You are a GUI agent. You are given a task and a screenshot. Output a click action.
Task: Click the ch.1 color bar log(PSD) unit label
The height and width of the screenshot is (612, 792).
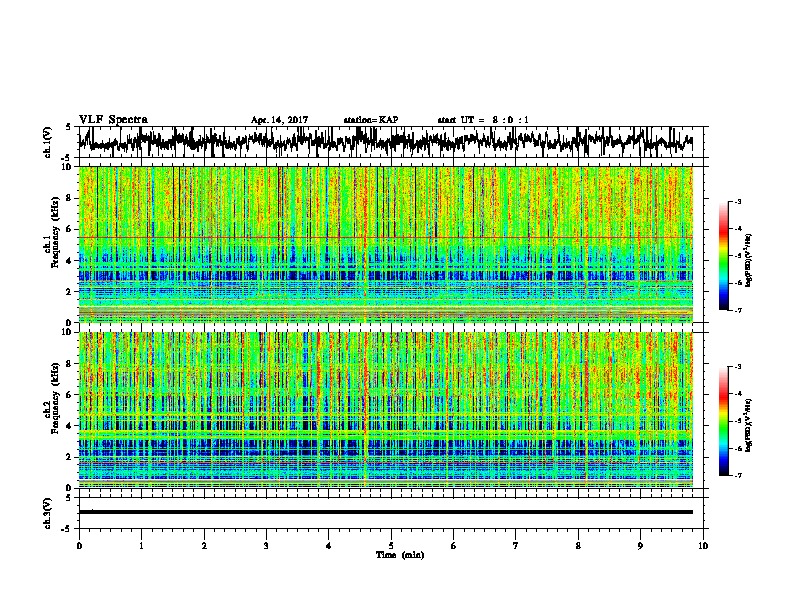pos(749,260)
